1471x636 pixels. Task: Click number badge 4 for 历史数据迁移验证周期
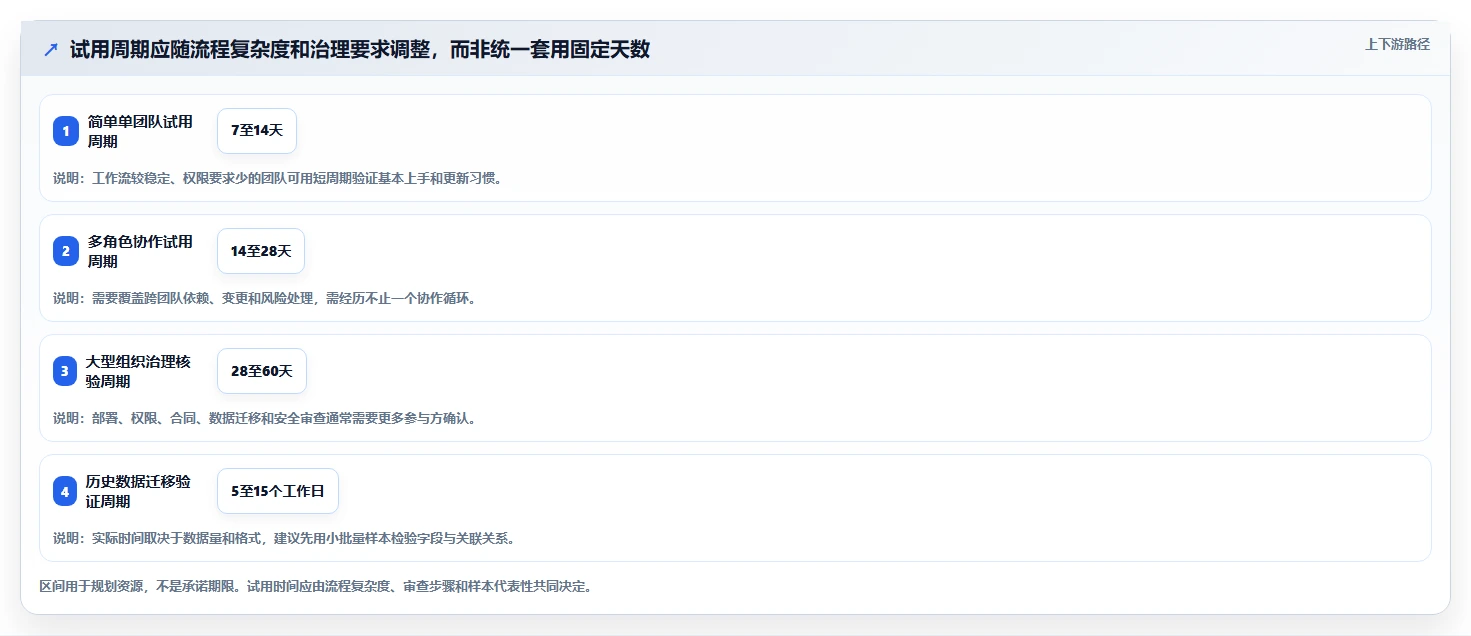point(66,491)
